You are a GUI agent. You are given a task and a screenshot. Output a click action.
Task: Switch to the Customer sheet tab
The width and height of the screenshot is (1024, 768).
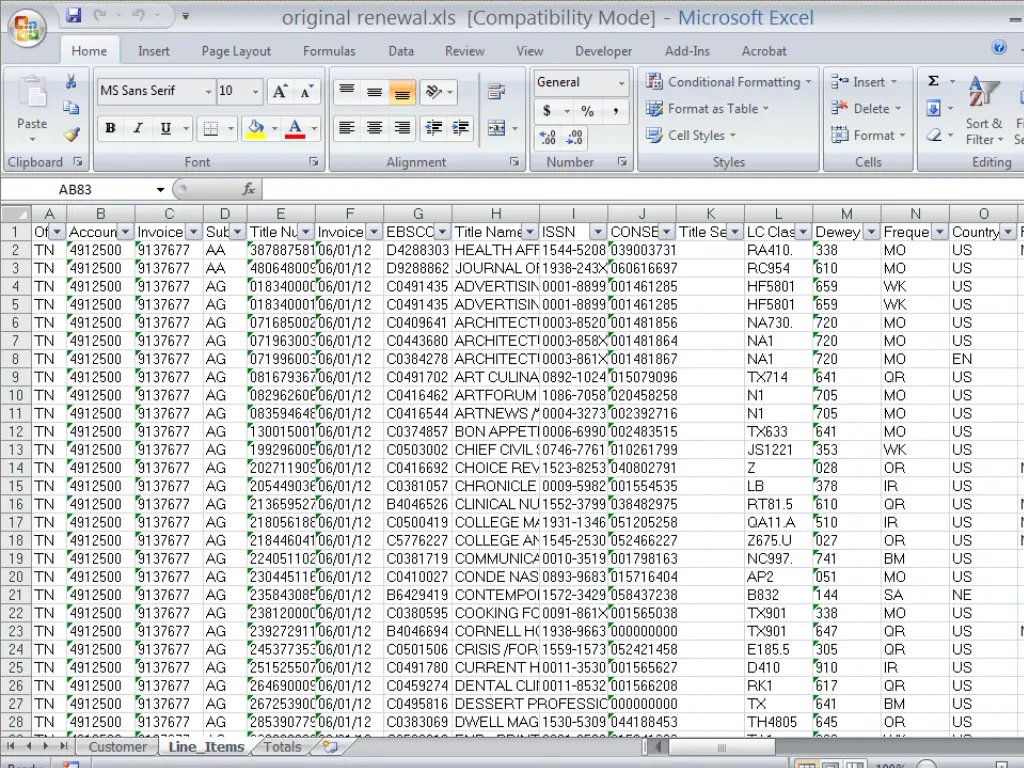pyautogui.click(x=118, y=746)
